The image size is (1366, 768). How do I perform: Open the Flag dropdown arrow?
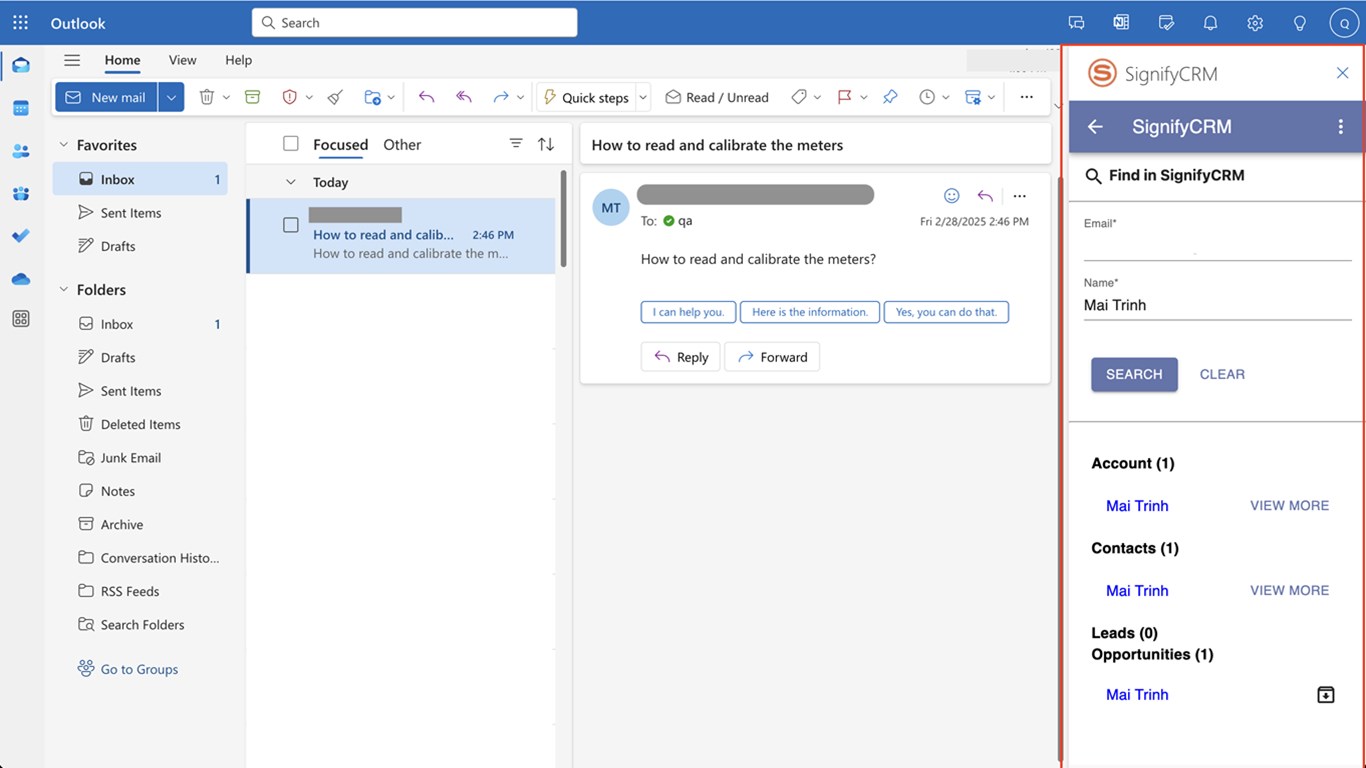pyautogui.click(x=863, y=97)
